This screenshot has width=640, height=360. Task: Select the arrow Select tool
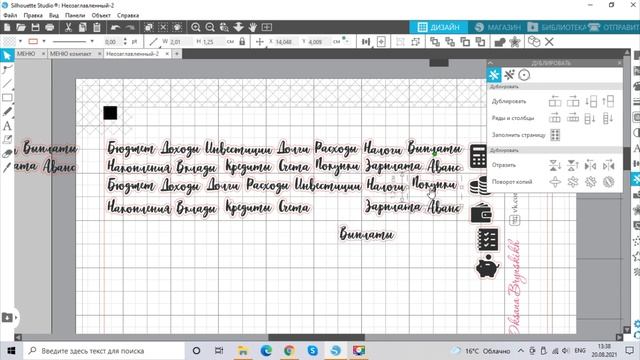[7, 55]
